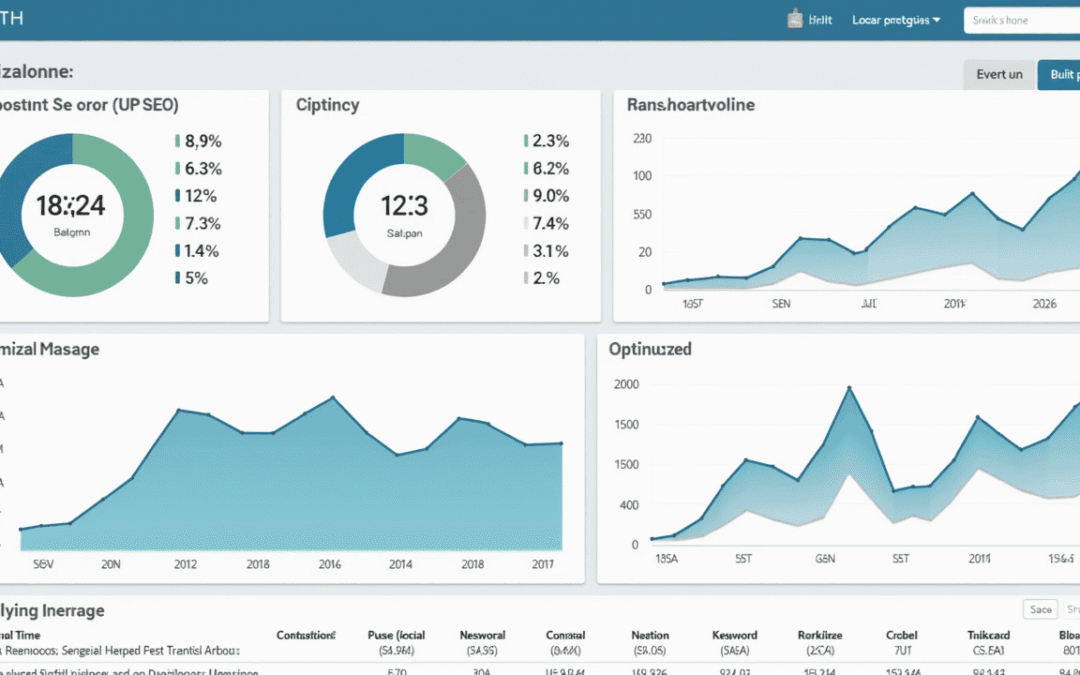Image resolution: width=1080 pixels, height=675 pixels.
Task: Select the 3.1% legend entry
Action: pos(547,251)
